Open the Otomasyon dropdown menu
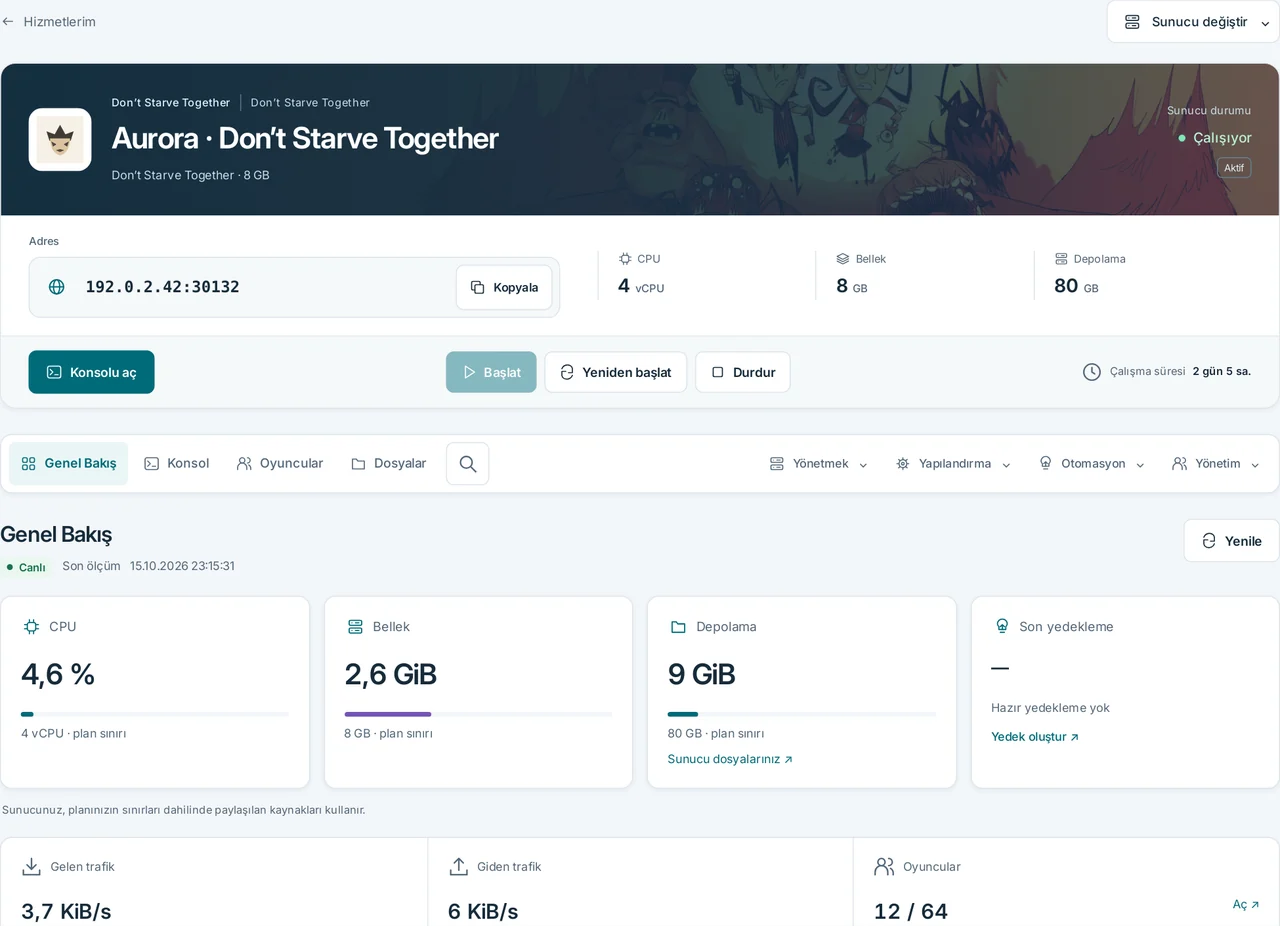 pos(1091,464)
